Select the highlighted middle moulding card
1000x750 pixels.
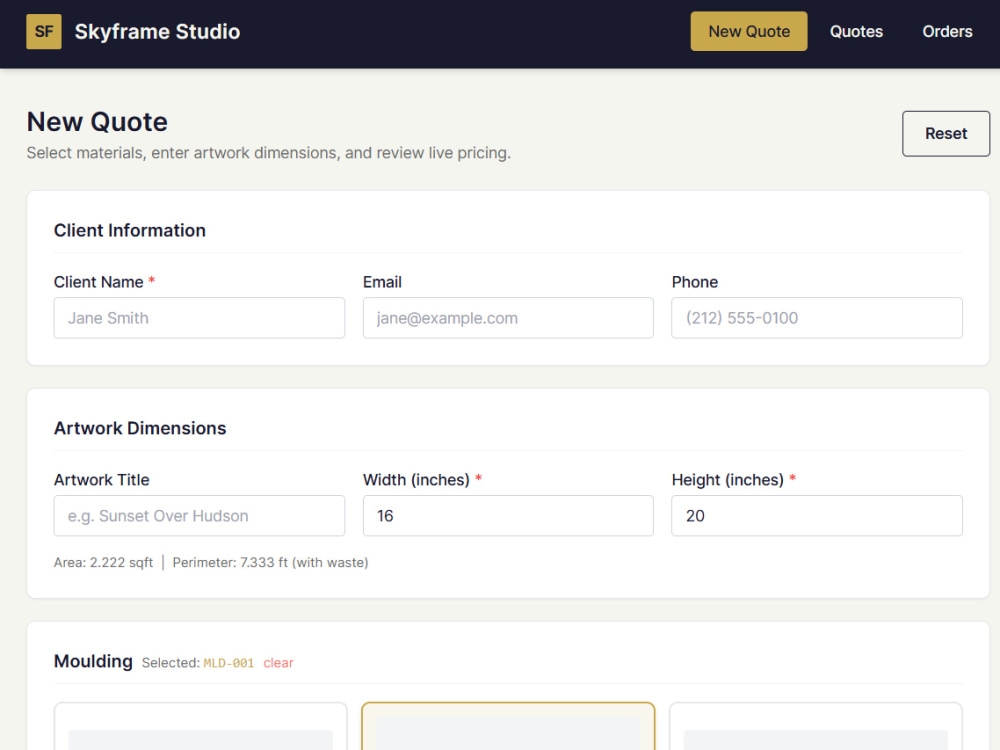point(508,726)
